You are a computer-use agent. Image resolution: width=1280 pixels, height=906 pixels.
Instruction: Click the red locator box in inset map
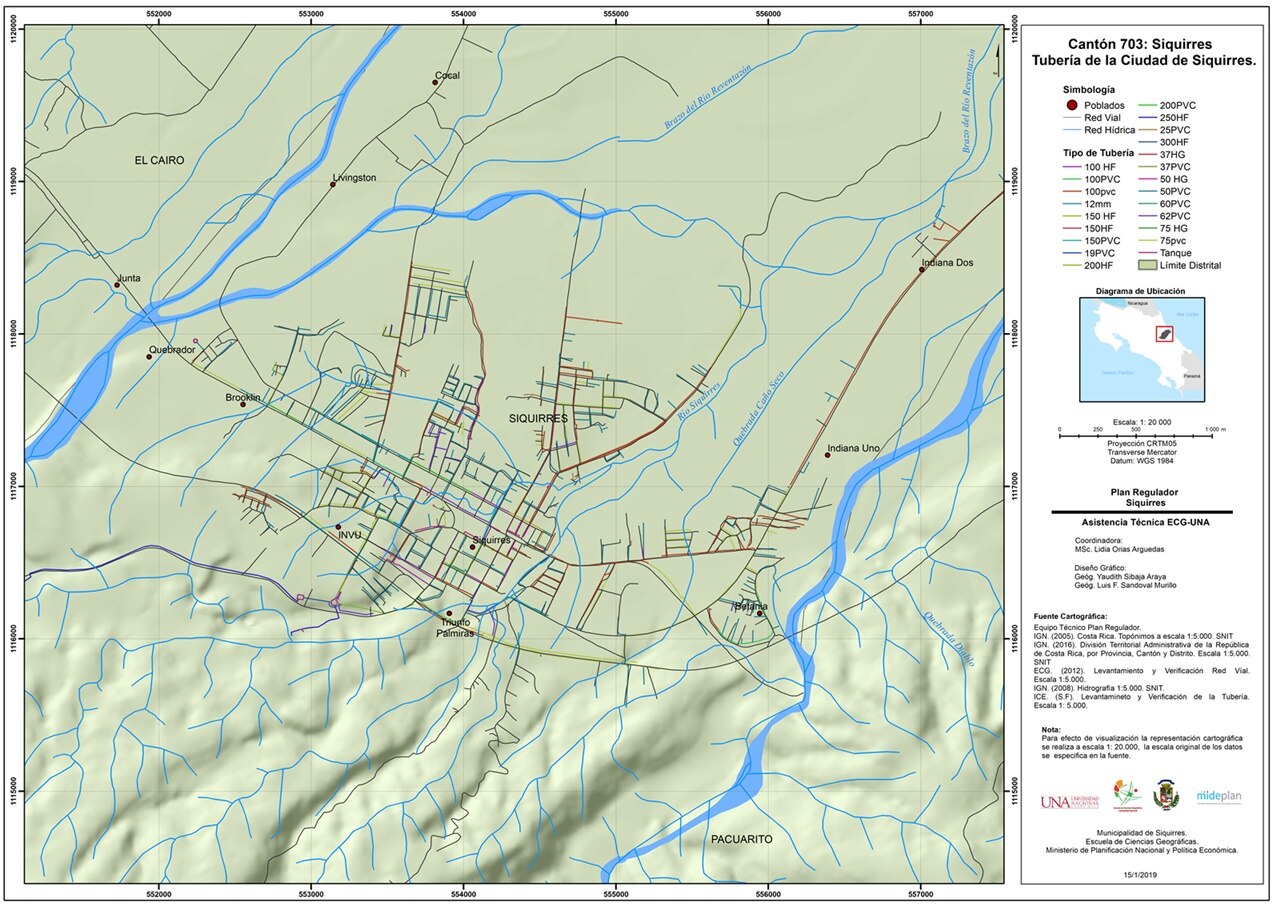[x=1163, y=333]
